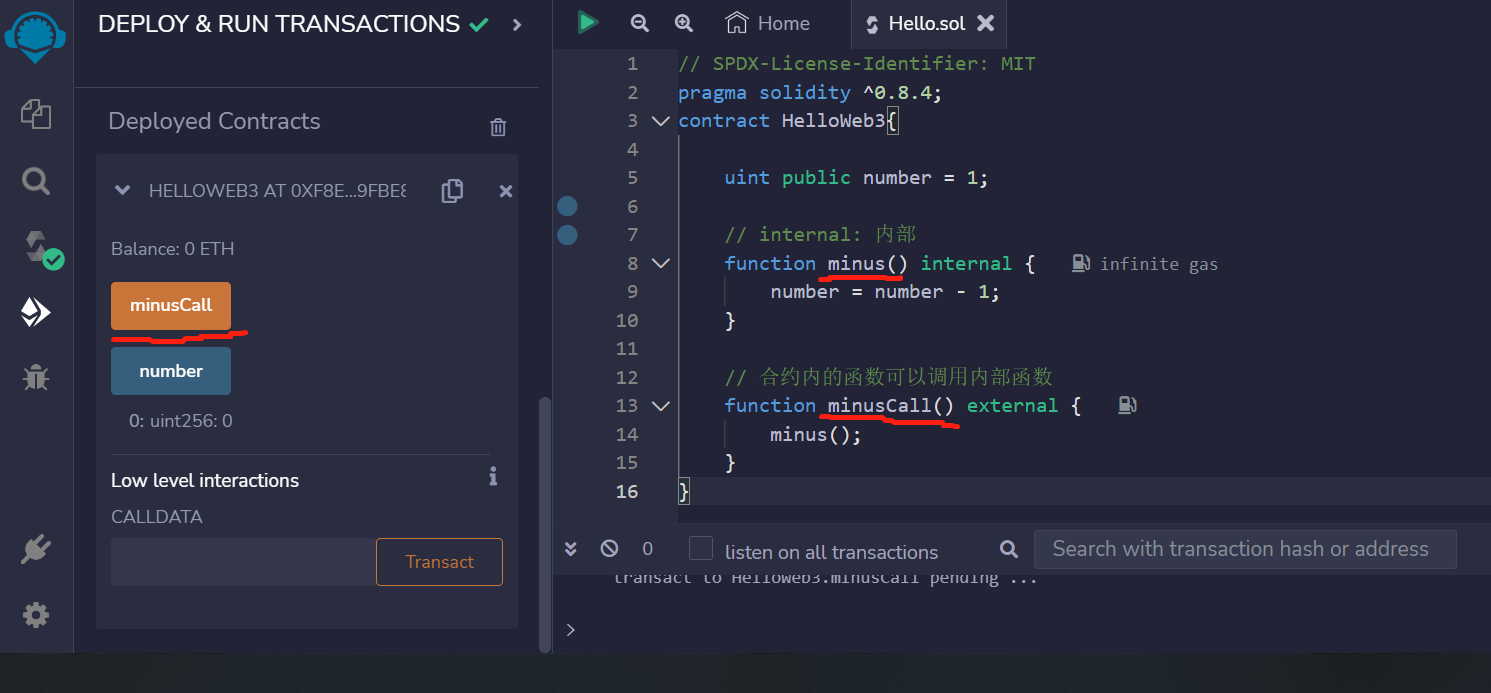Switch to the Home tab
Screen dimensions: 1491x693
pyautogui.click(x=767, y=23)
